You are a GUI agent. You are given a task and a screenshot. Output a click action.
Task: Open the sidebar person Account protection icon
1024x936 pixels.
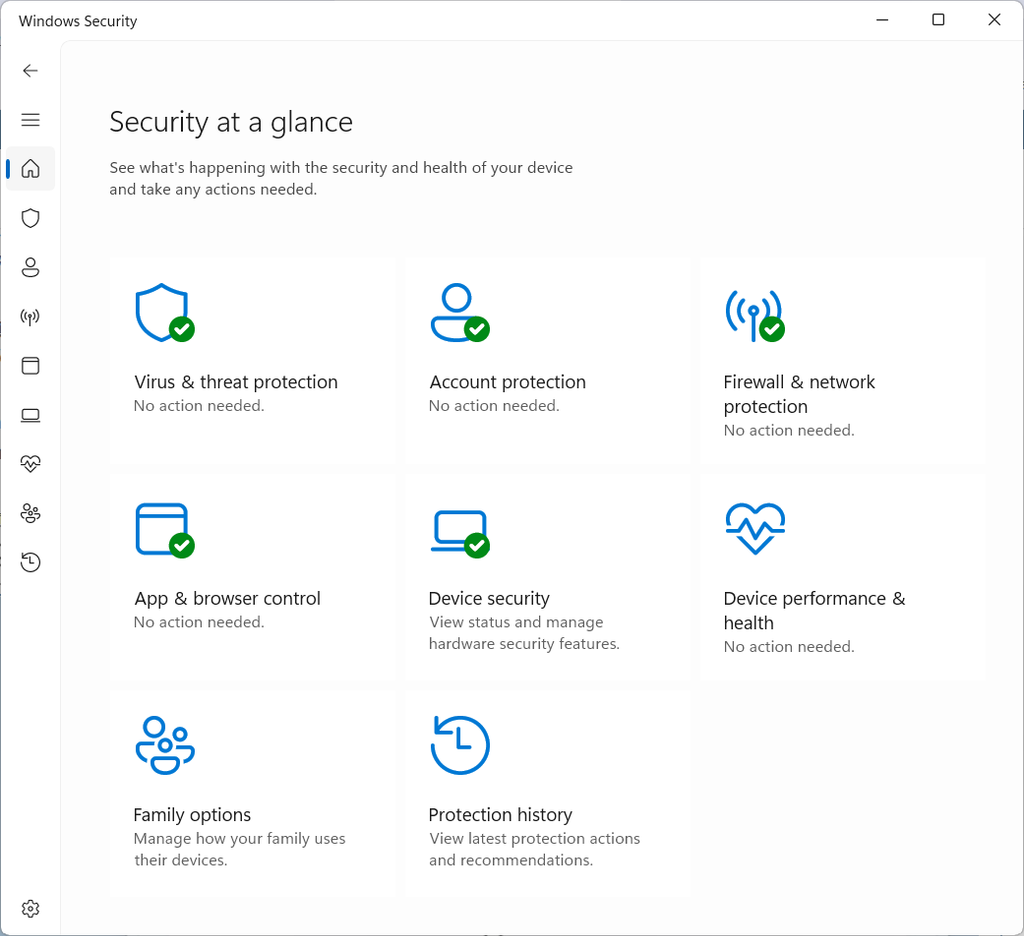pos(30,267)
